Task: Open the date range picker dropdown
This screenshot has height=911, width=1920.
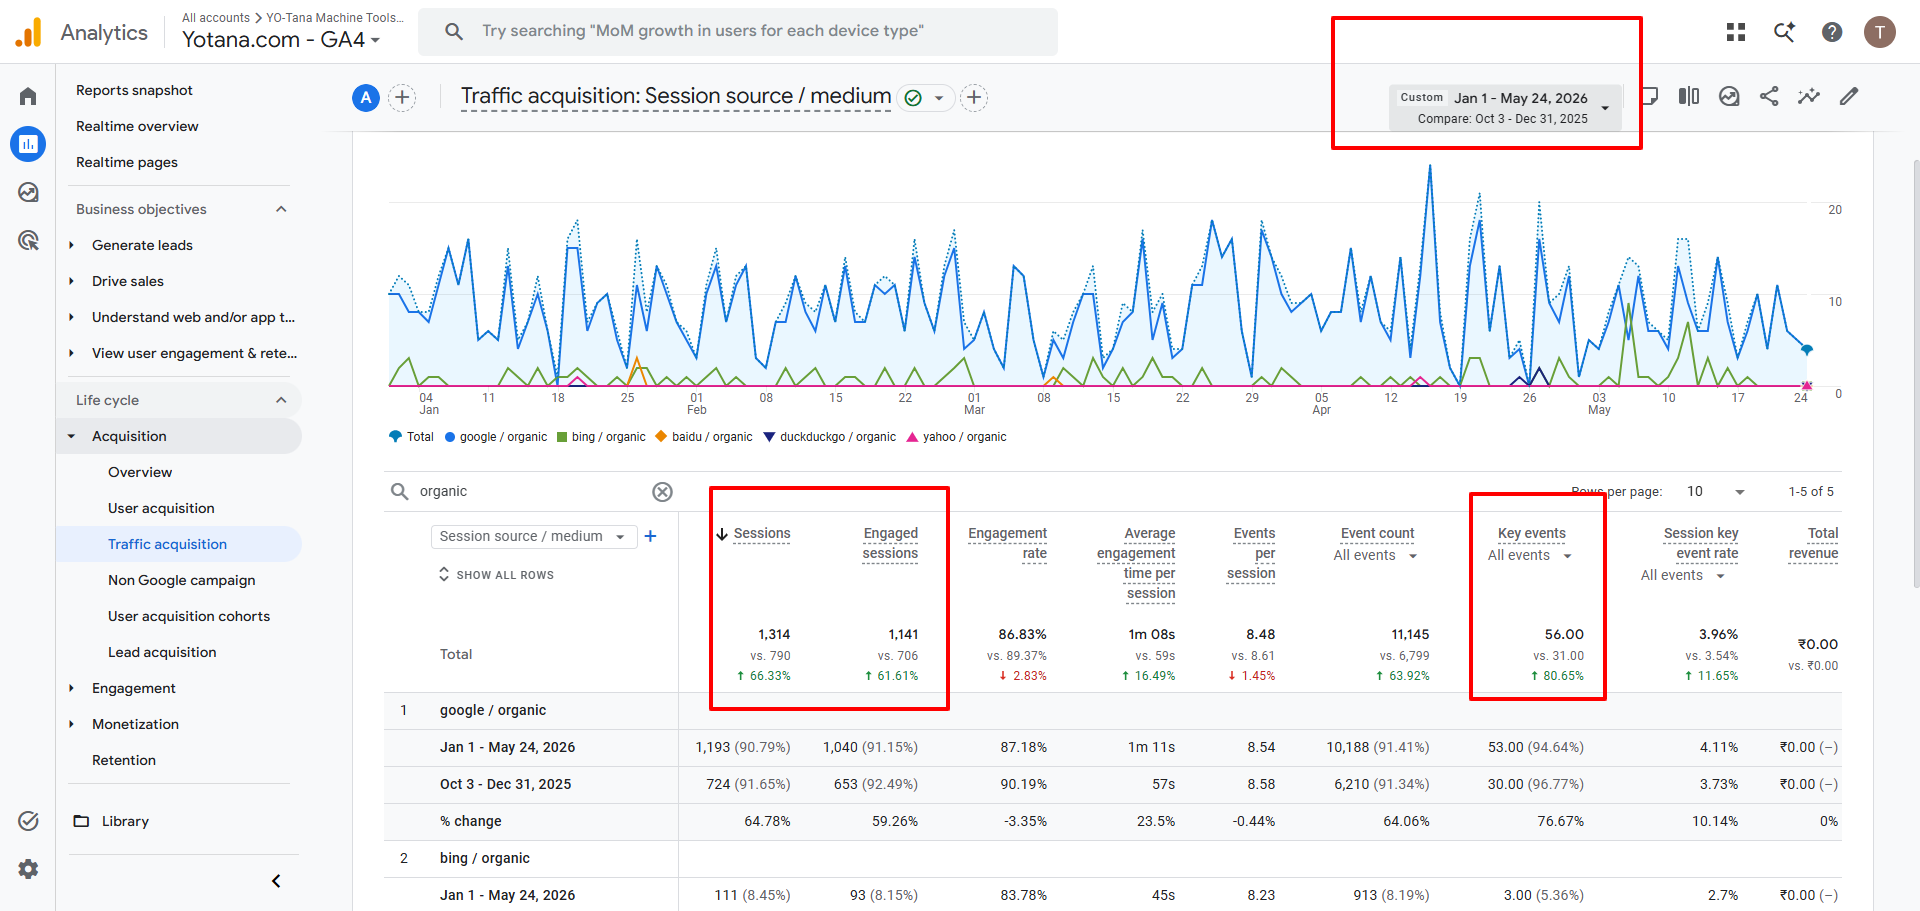Action: (x=1505, y=107)
